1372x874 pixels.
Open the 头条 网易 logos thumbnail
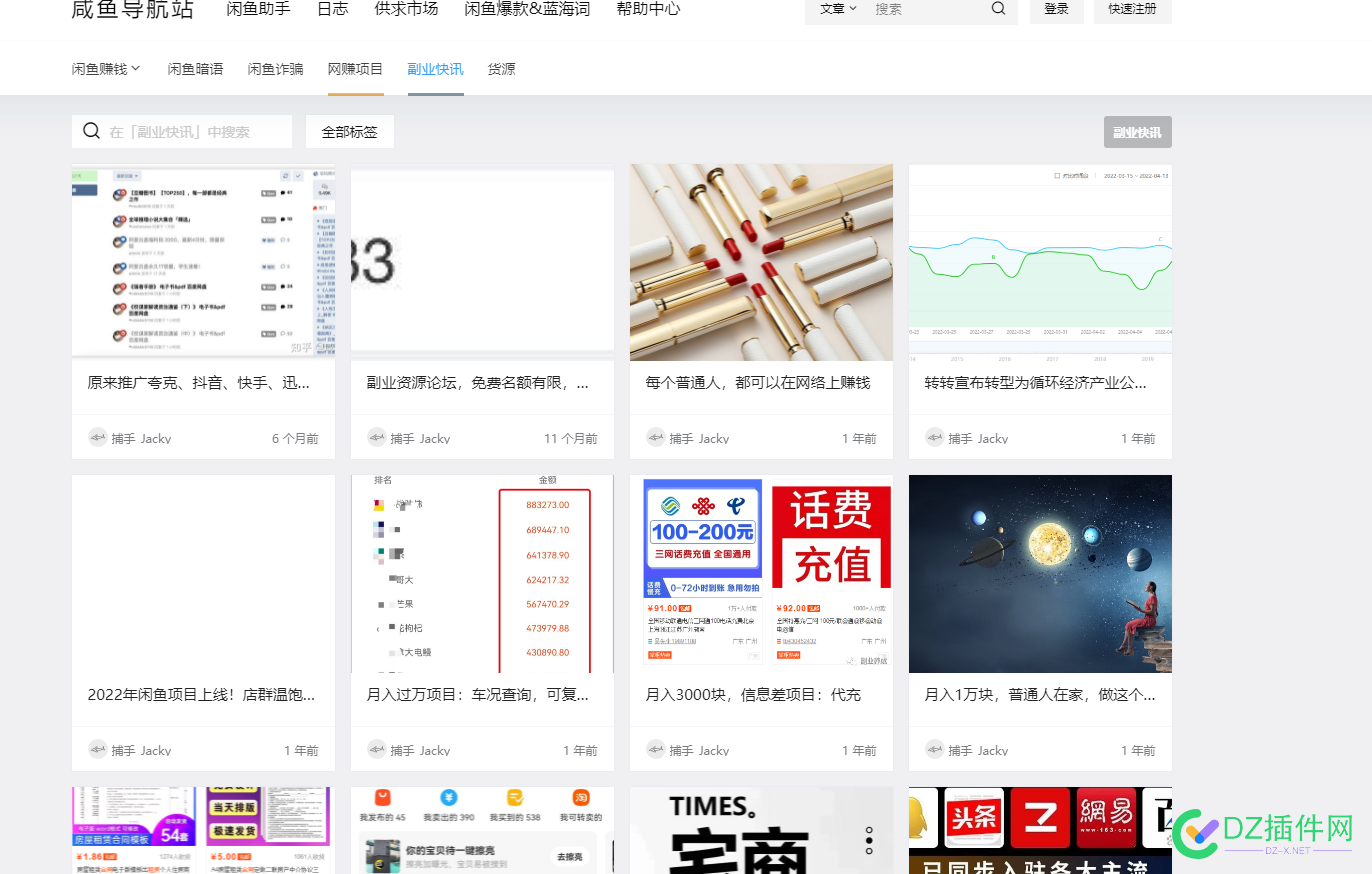click(x=1040, y=830)
